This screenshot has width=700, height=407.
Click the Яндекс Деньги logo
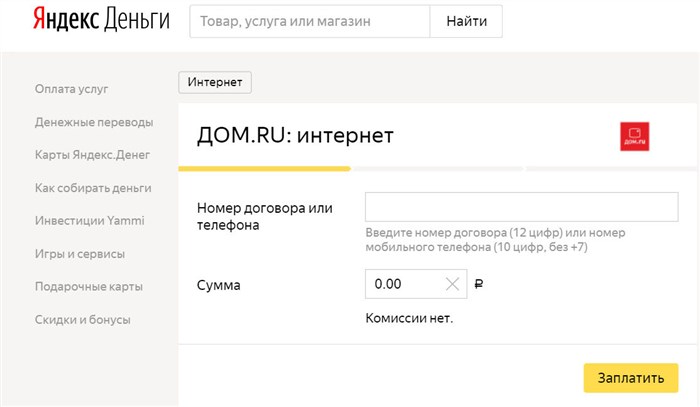[x=101, y=21]
